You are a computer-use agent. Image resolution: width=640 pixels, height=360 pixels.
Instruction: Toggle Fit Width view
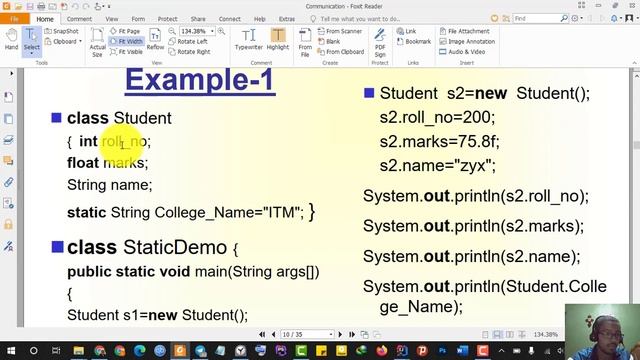coord(126,41)
